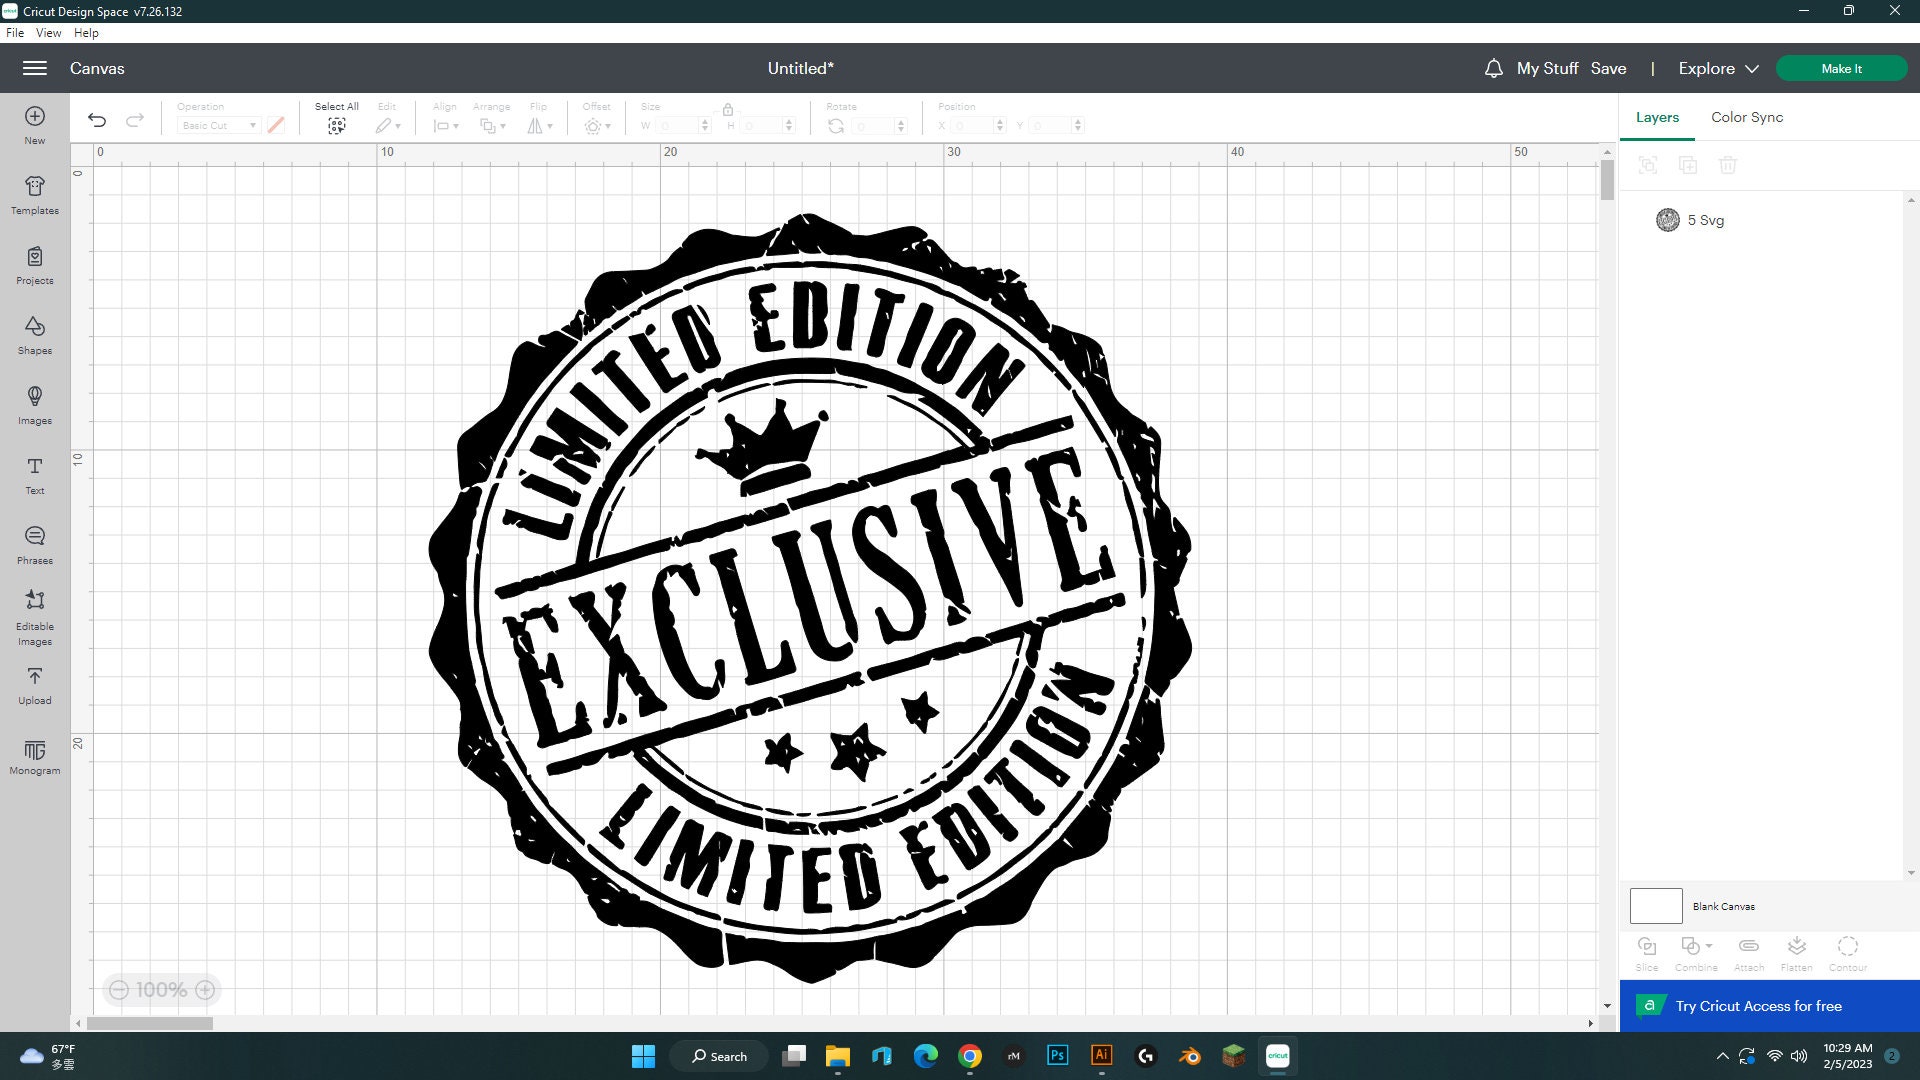Open the Combine dropdown arrow
Screen dimensions: 1920x1080
coord(1707,947)
